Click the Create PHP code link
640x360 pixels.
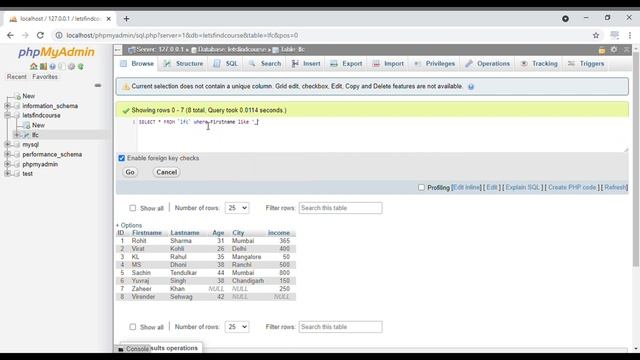click(572, 187)
